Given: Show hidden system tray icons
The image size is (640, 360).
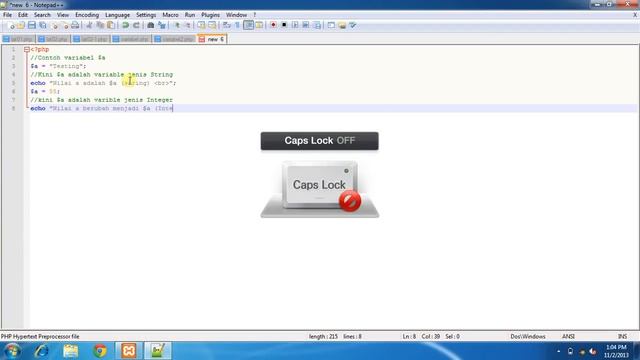Looking at the screenshot, I should [x=558, y=351].
